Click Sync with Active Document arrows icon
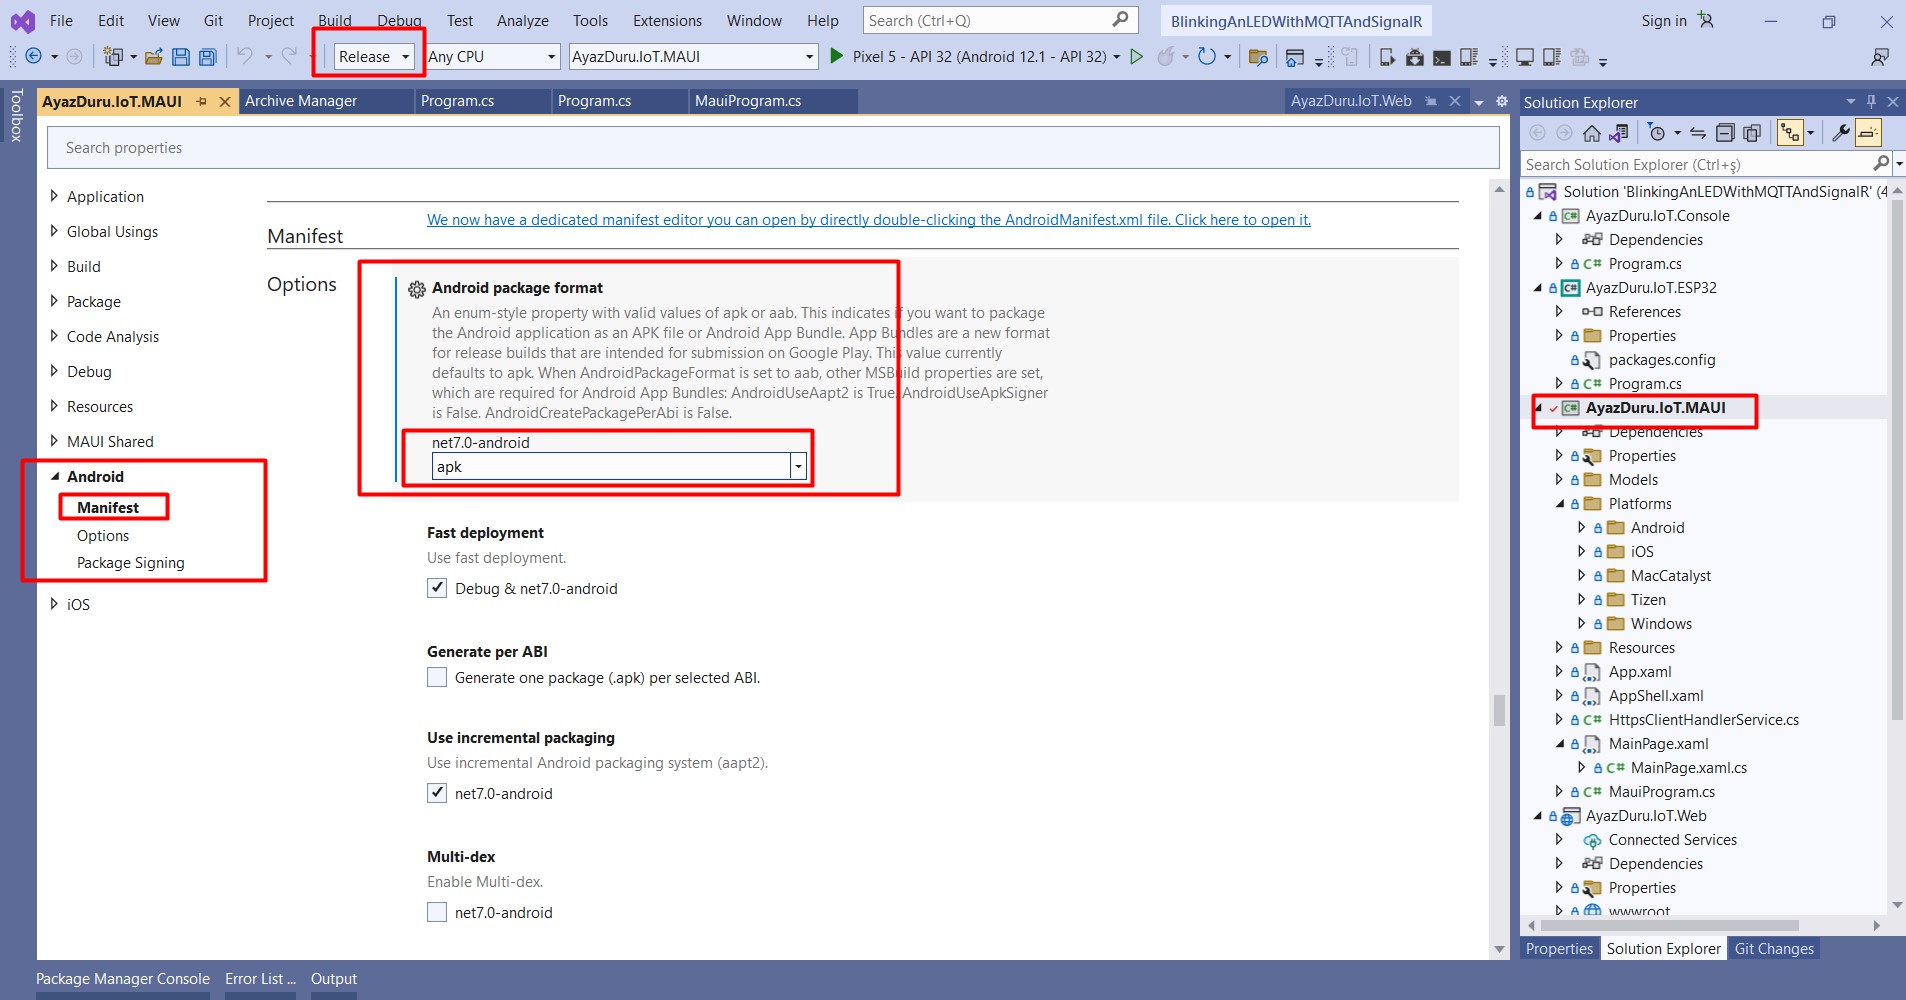 [1698, 133]
